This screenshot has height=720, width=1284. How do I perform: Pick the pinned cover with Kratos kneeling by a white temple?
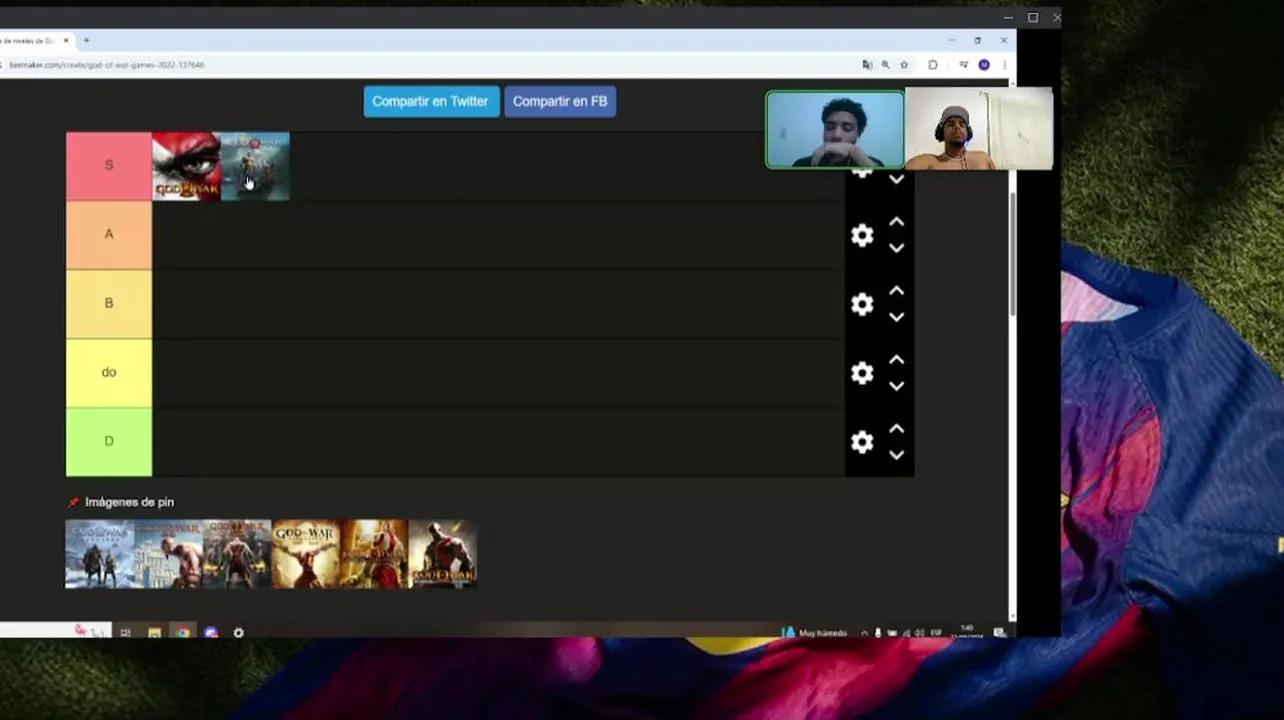168,554
